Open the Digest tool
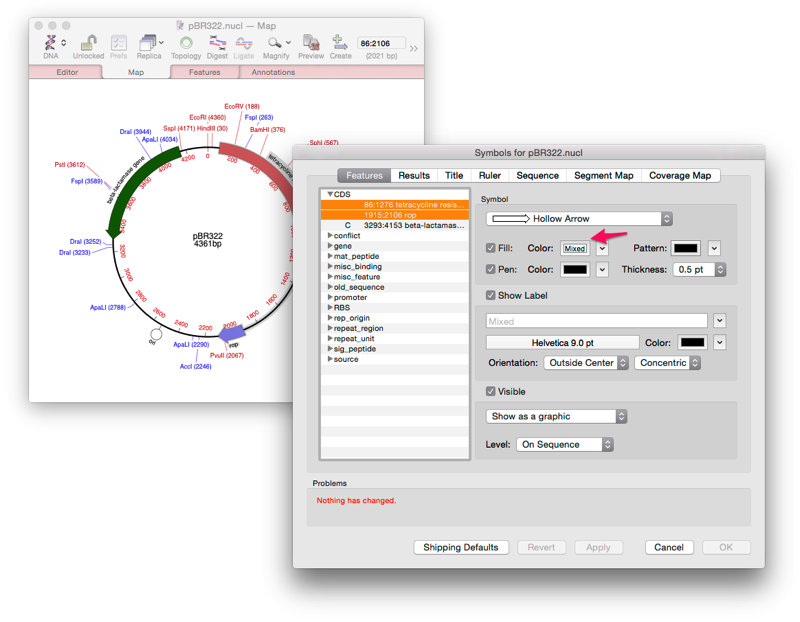Screen dimensions: 800x622 coord(217,43)
